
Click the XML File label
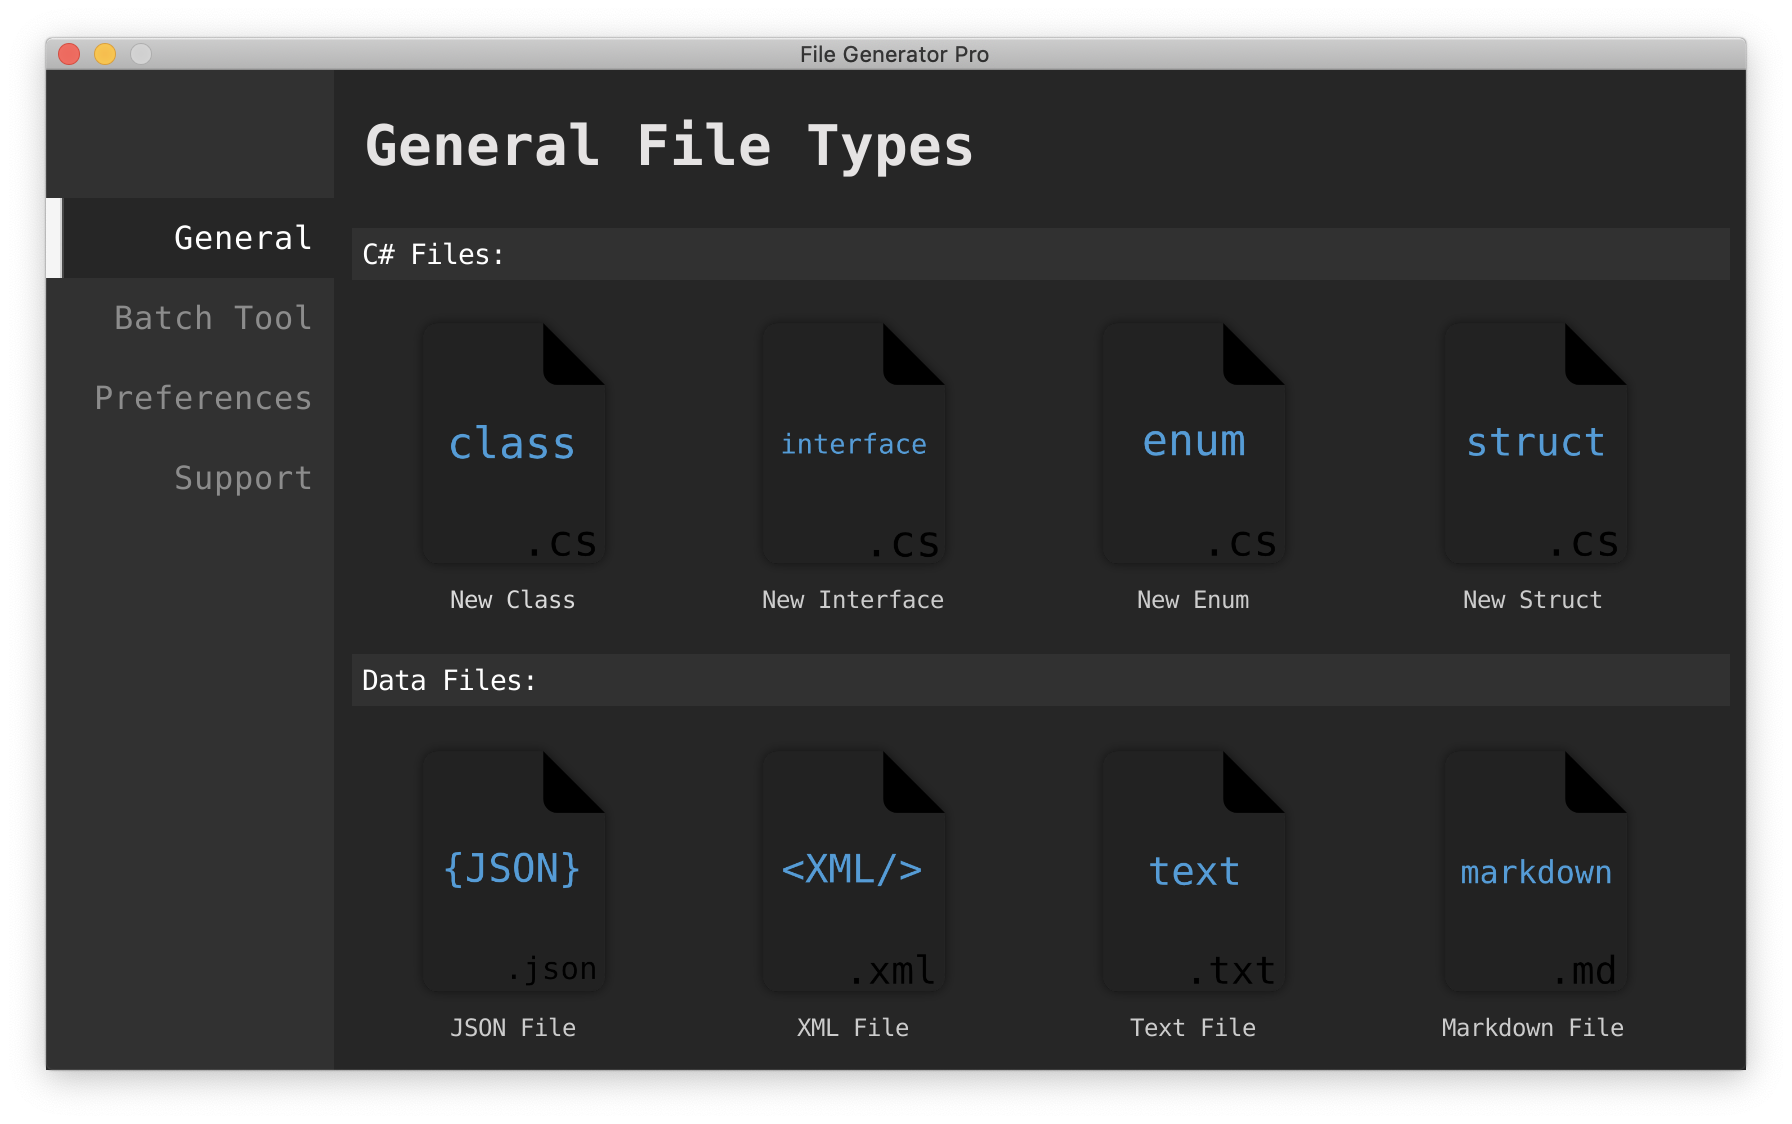853,1028
